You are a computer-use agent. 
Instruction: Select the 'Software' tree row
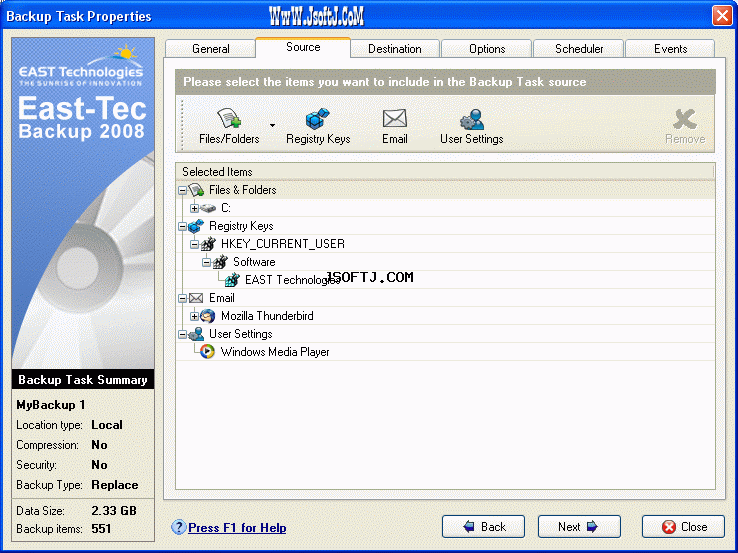pyautogui.click(x=445, y=262)
